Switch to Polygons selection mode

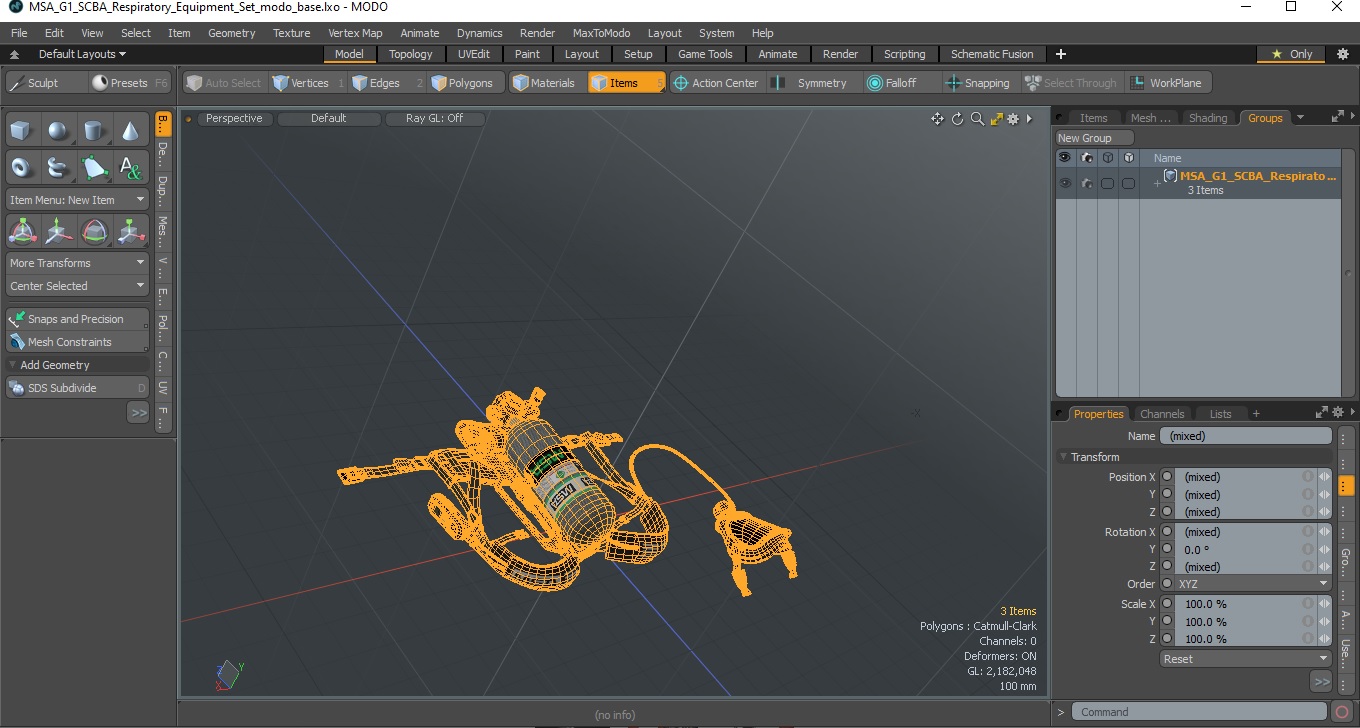pos(467,83)
